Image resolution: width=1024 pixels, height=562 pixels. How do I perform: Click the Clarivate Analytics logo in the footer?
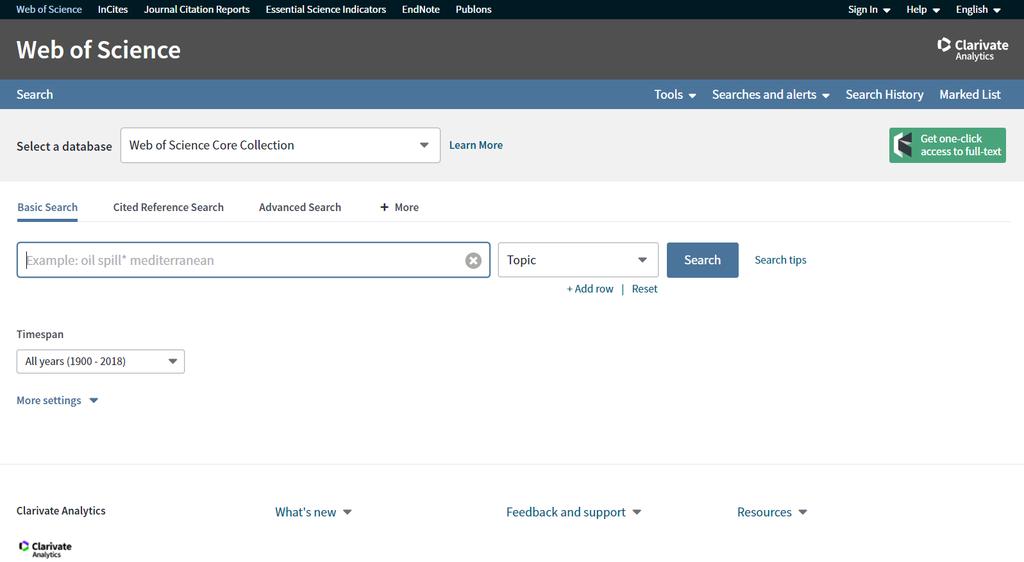(x=45, y=549)
